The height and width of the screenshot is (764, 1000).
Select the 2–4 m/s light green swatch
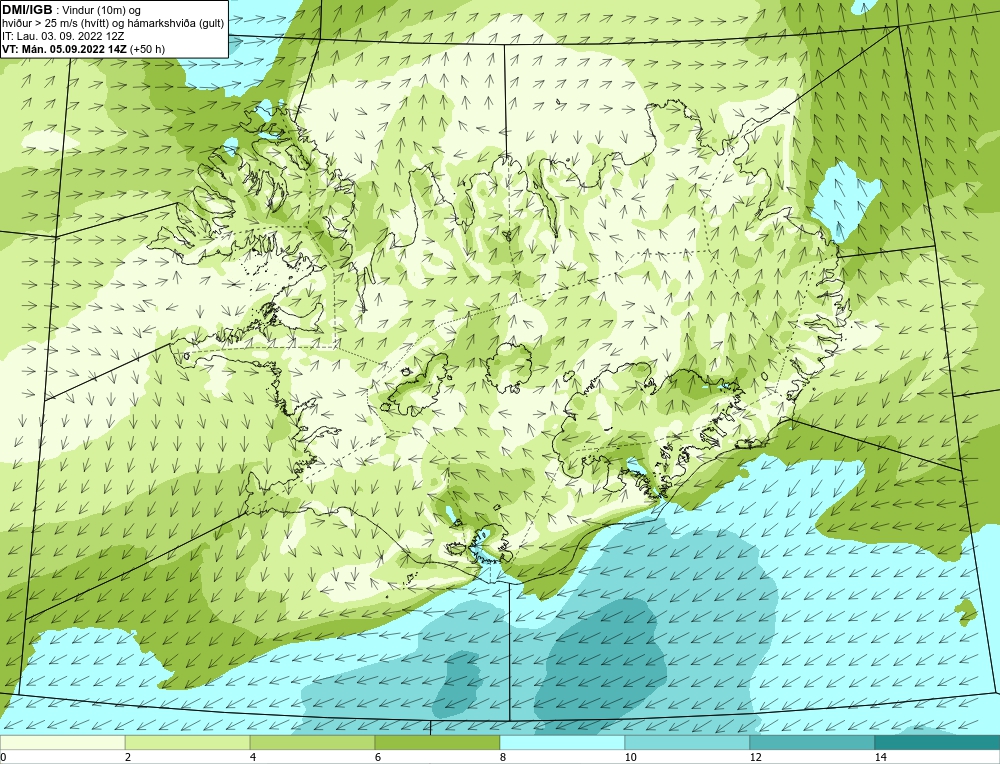coord(188,742)
